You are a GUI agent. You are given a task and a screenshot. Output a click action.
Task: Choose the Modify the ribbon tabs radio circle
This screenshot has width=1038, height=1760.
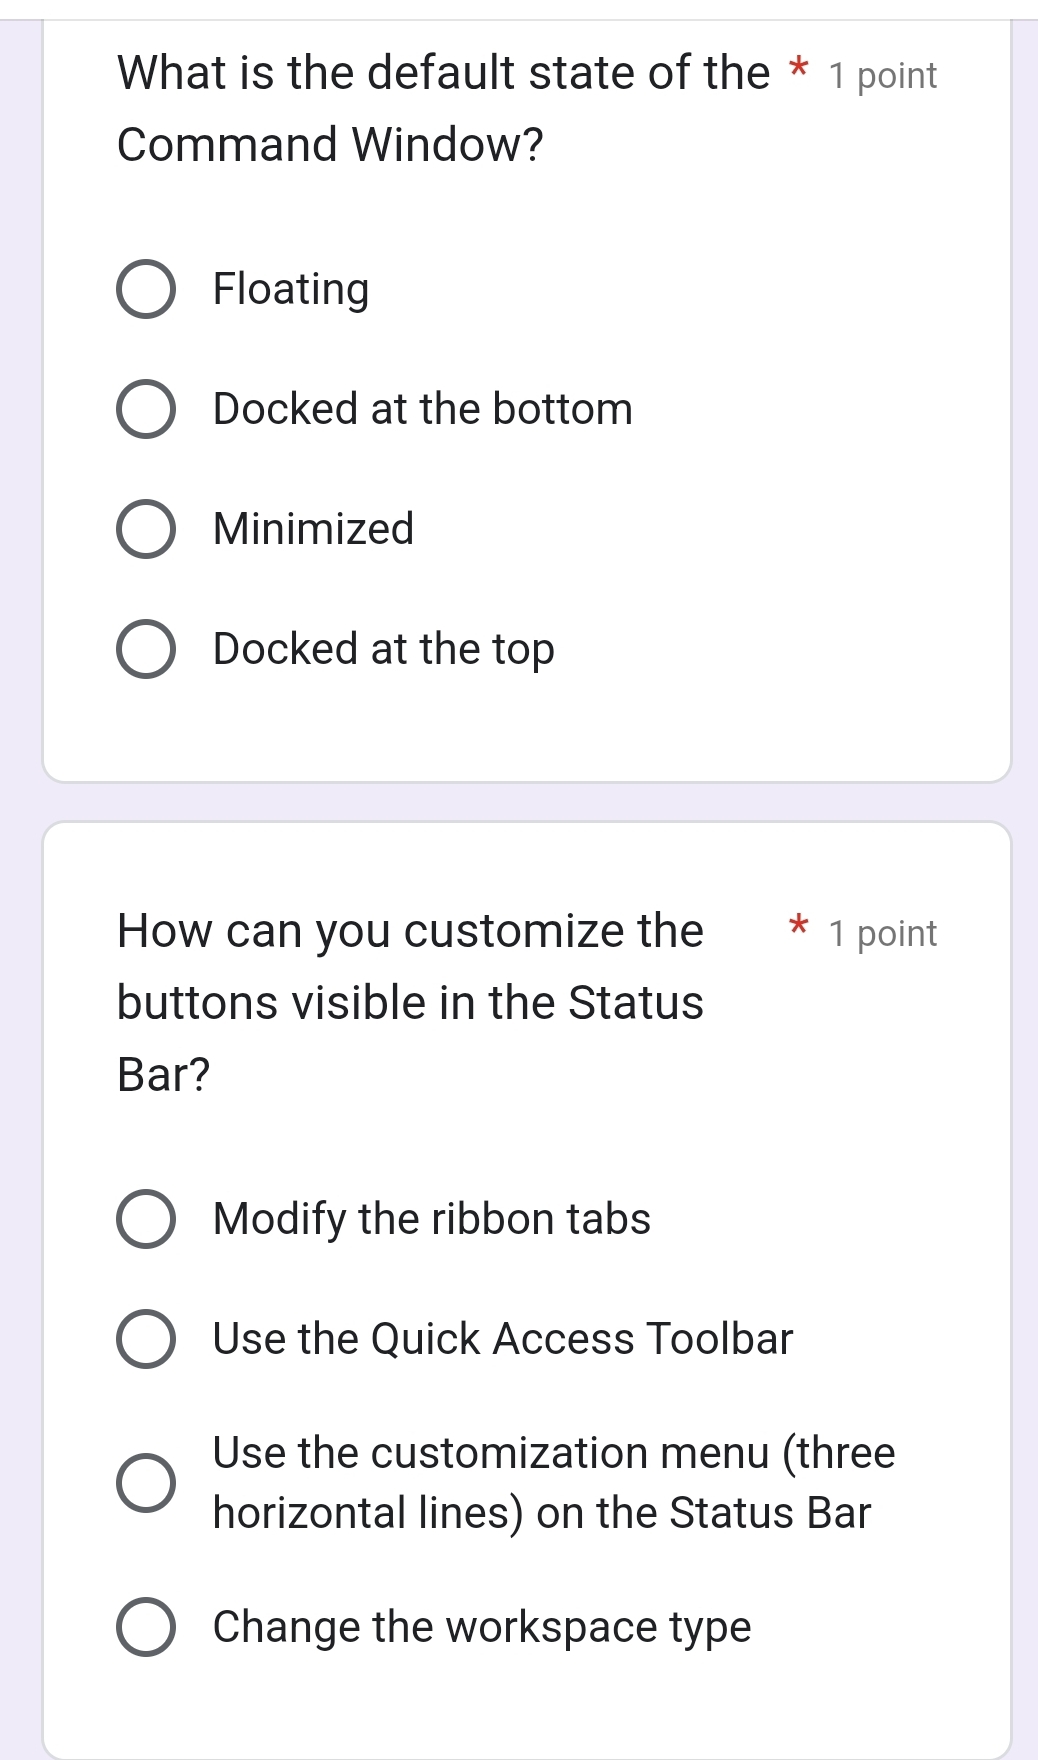[x=146, y=1219]
